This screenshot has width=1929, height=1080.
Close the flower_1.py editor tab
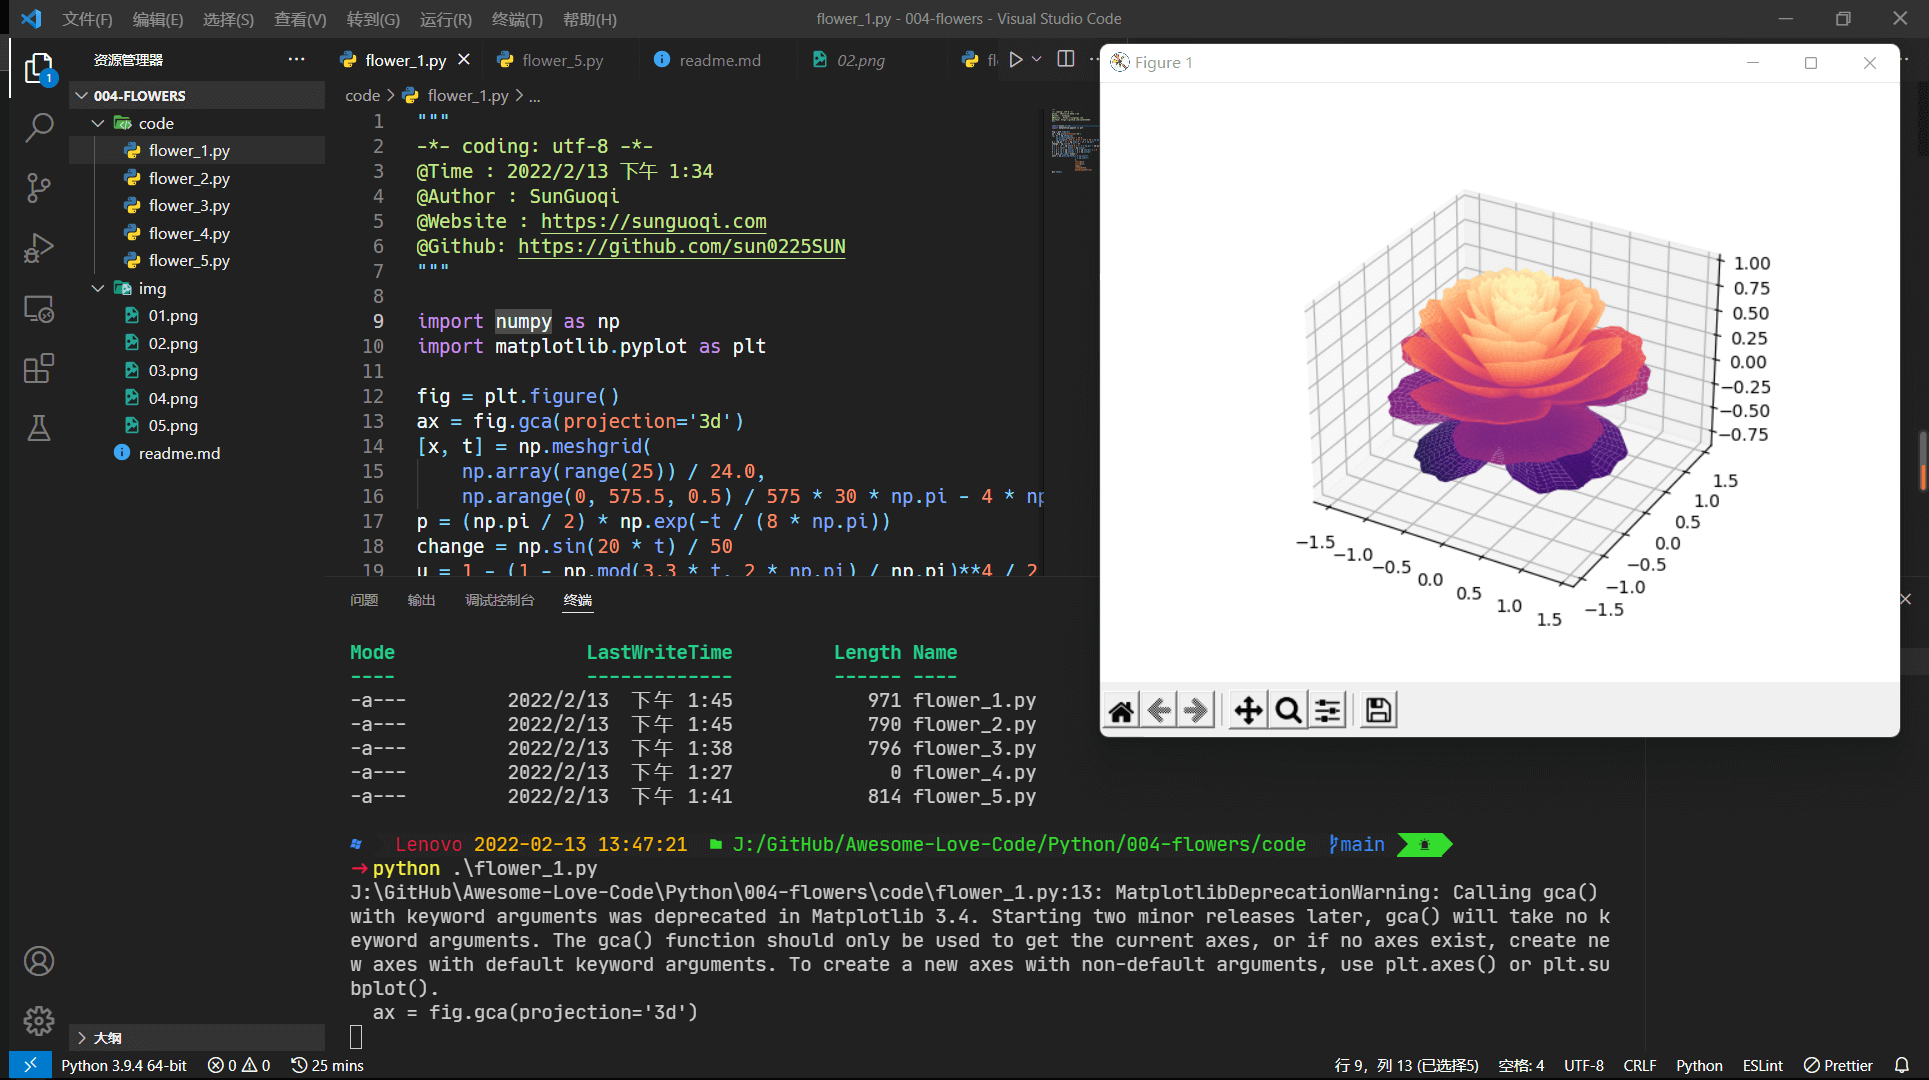click(x=464, y=60)
